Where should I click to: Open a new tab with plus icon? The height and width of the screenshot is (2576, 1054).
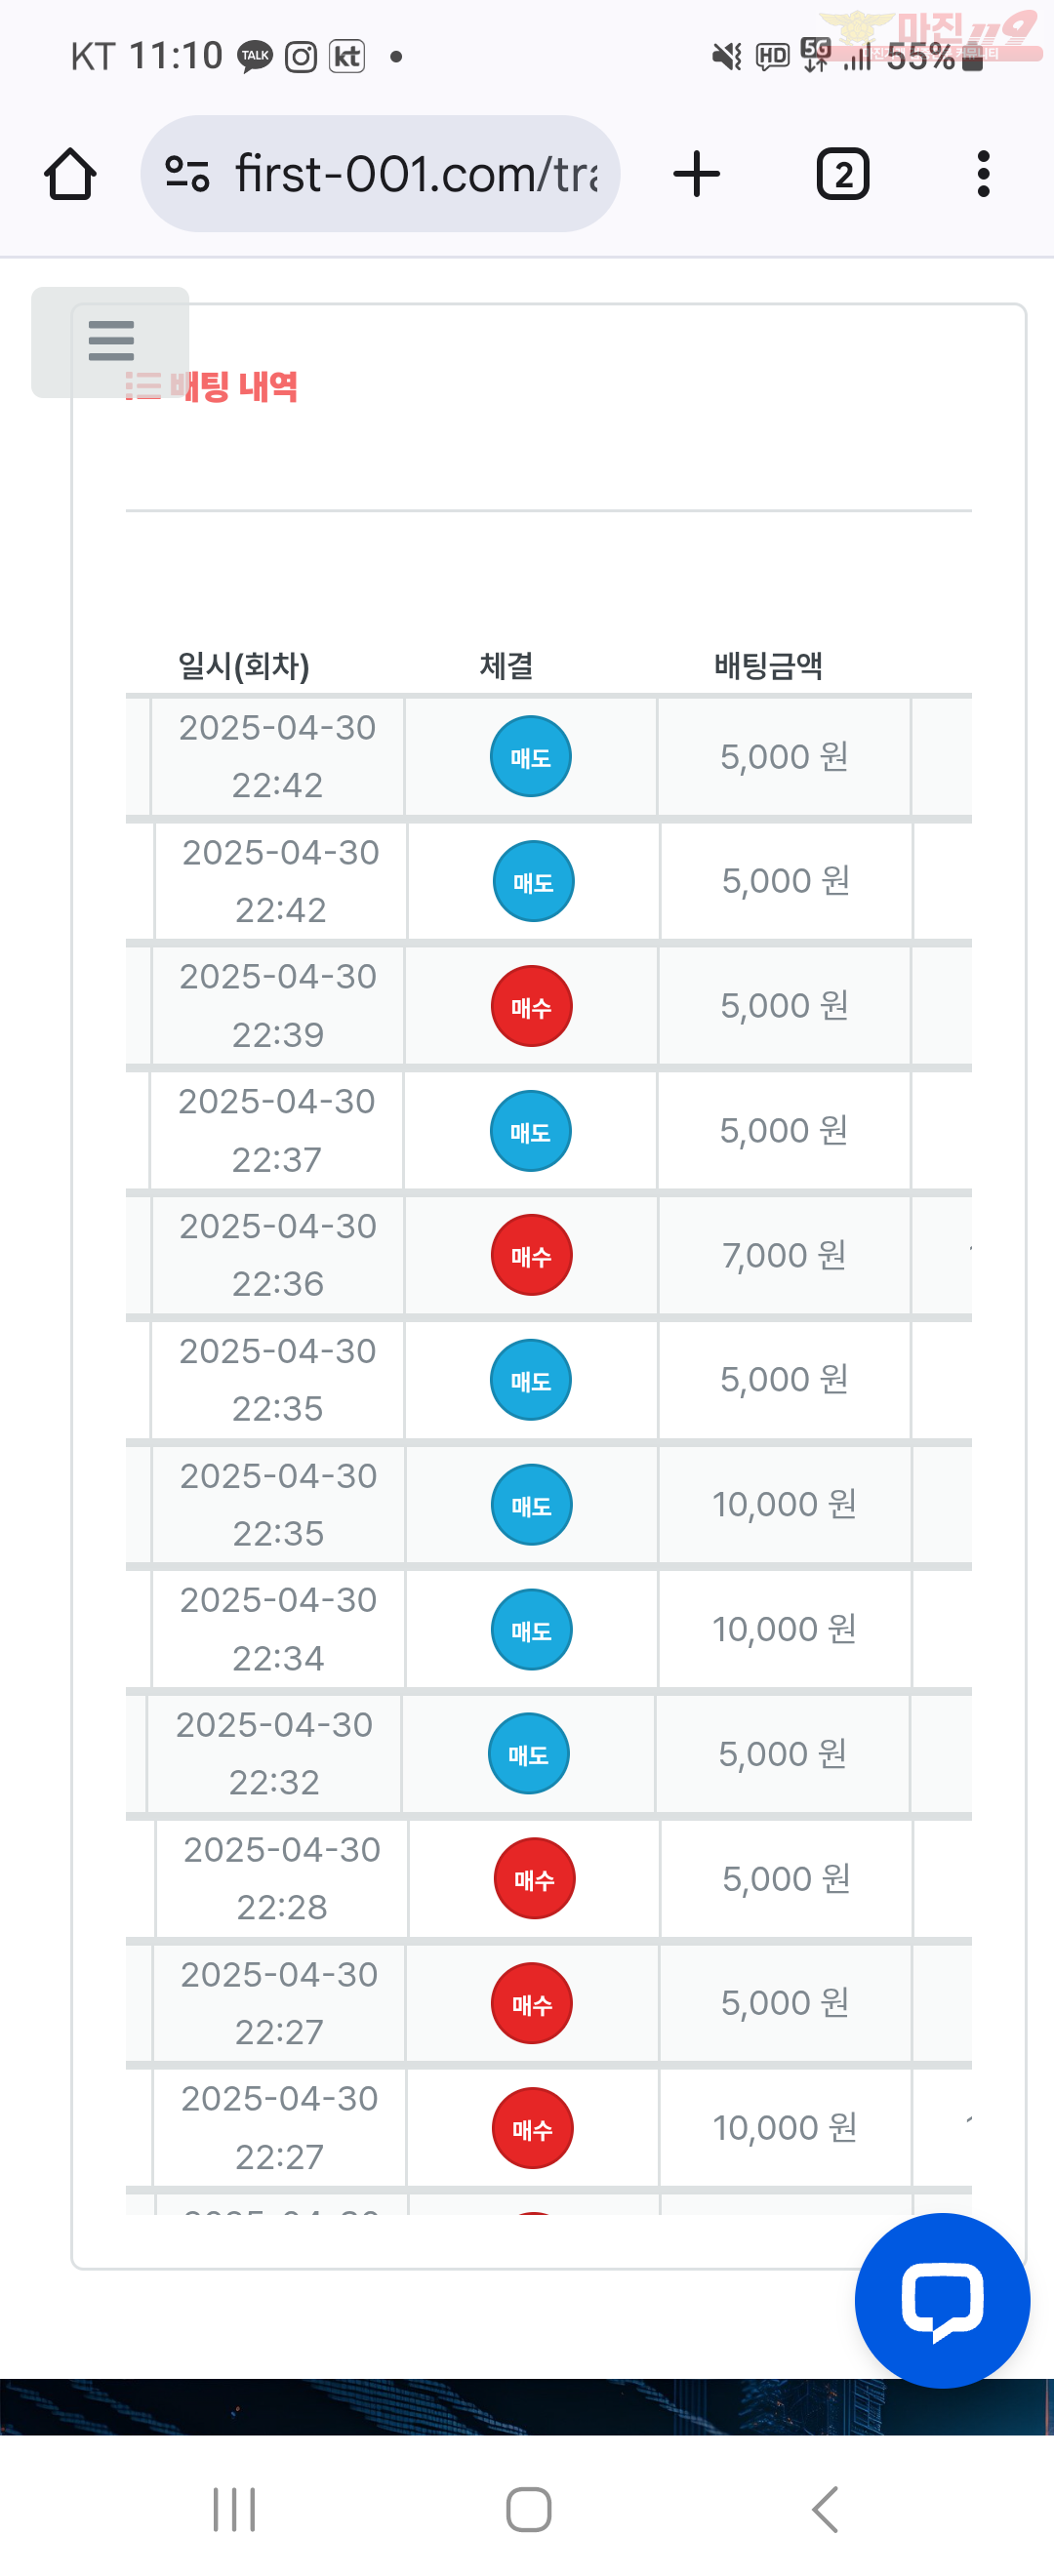[x=697, y=174]
